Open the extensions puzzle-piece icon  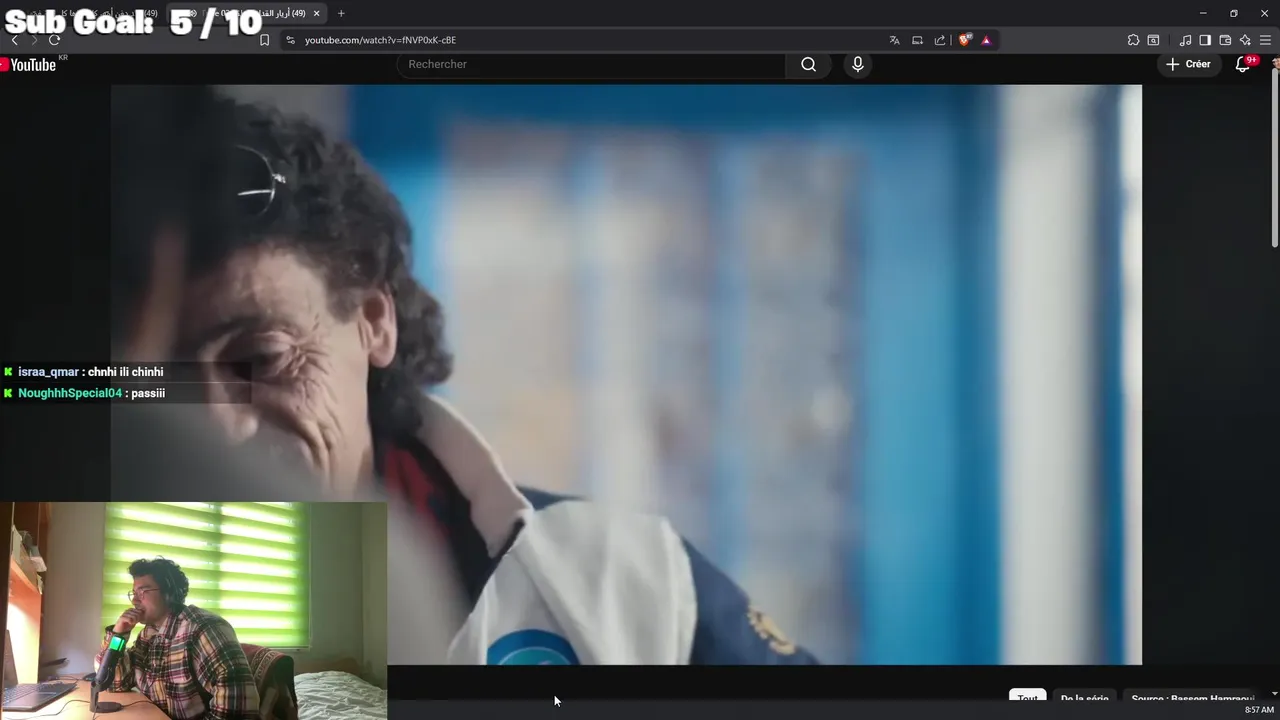(1133, 40)
